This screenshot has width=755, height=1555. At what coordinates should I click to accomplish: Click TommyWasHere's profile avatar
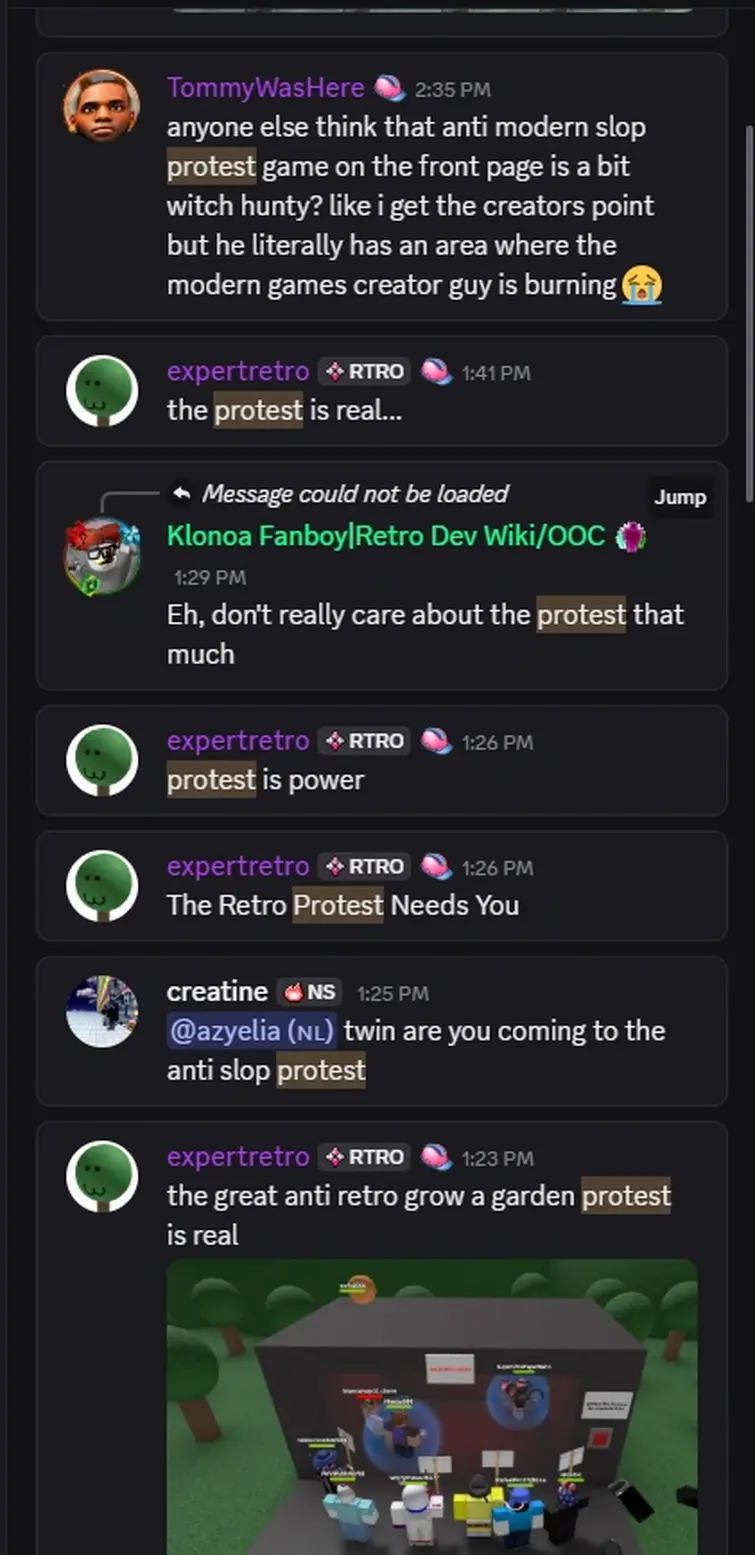101,105
